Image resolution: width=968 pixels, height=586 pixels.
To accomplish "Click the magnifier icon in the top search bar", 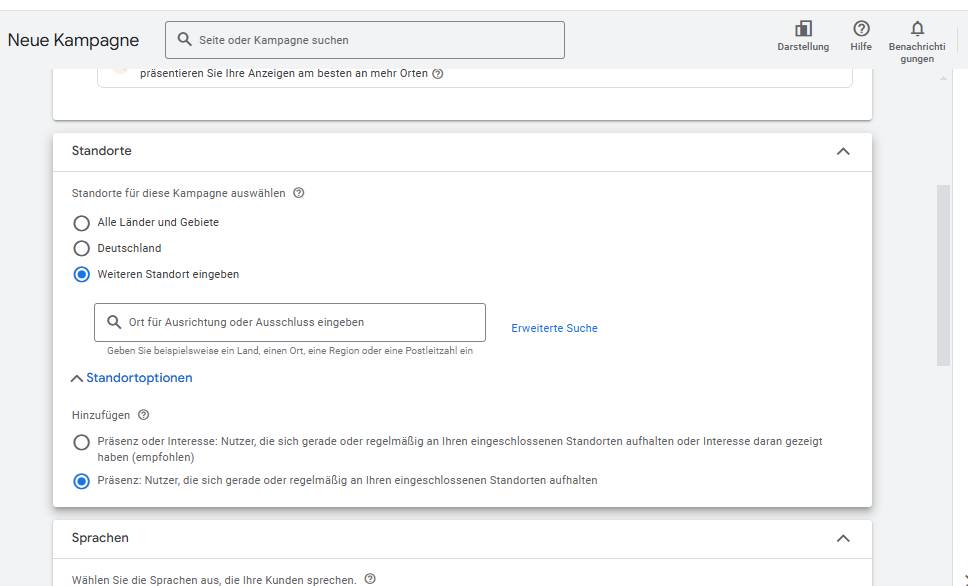I will point(185,40).
